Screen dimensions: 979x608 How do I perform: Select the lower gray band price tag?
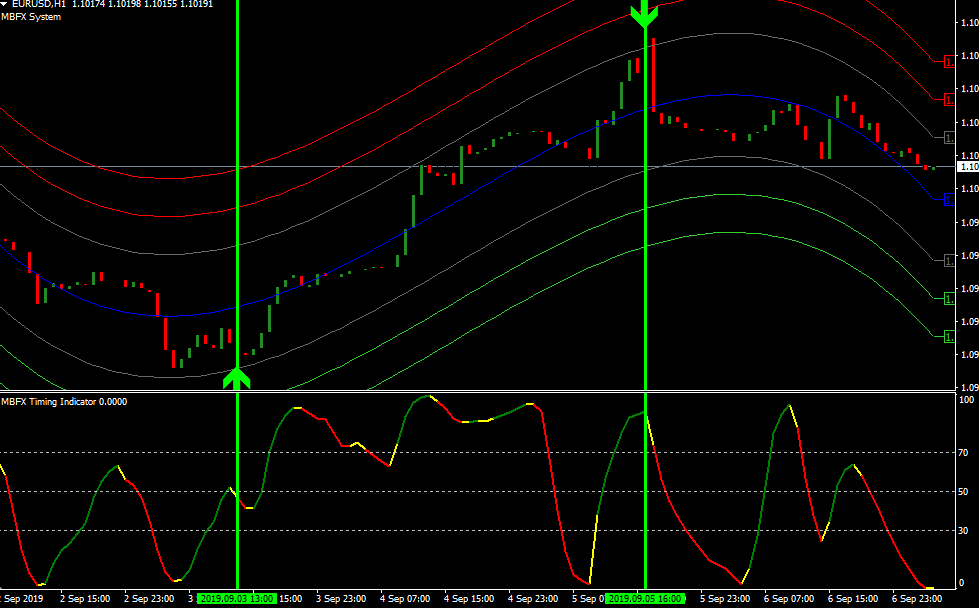point(949,260)
